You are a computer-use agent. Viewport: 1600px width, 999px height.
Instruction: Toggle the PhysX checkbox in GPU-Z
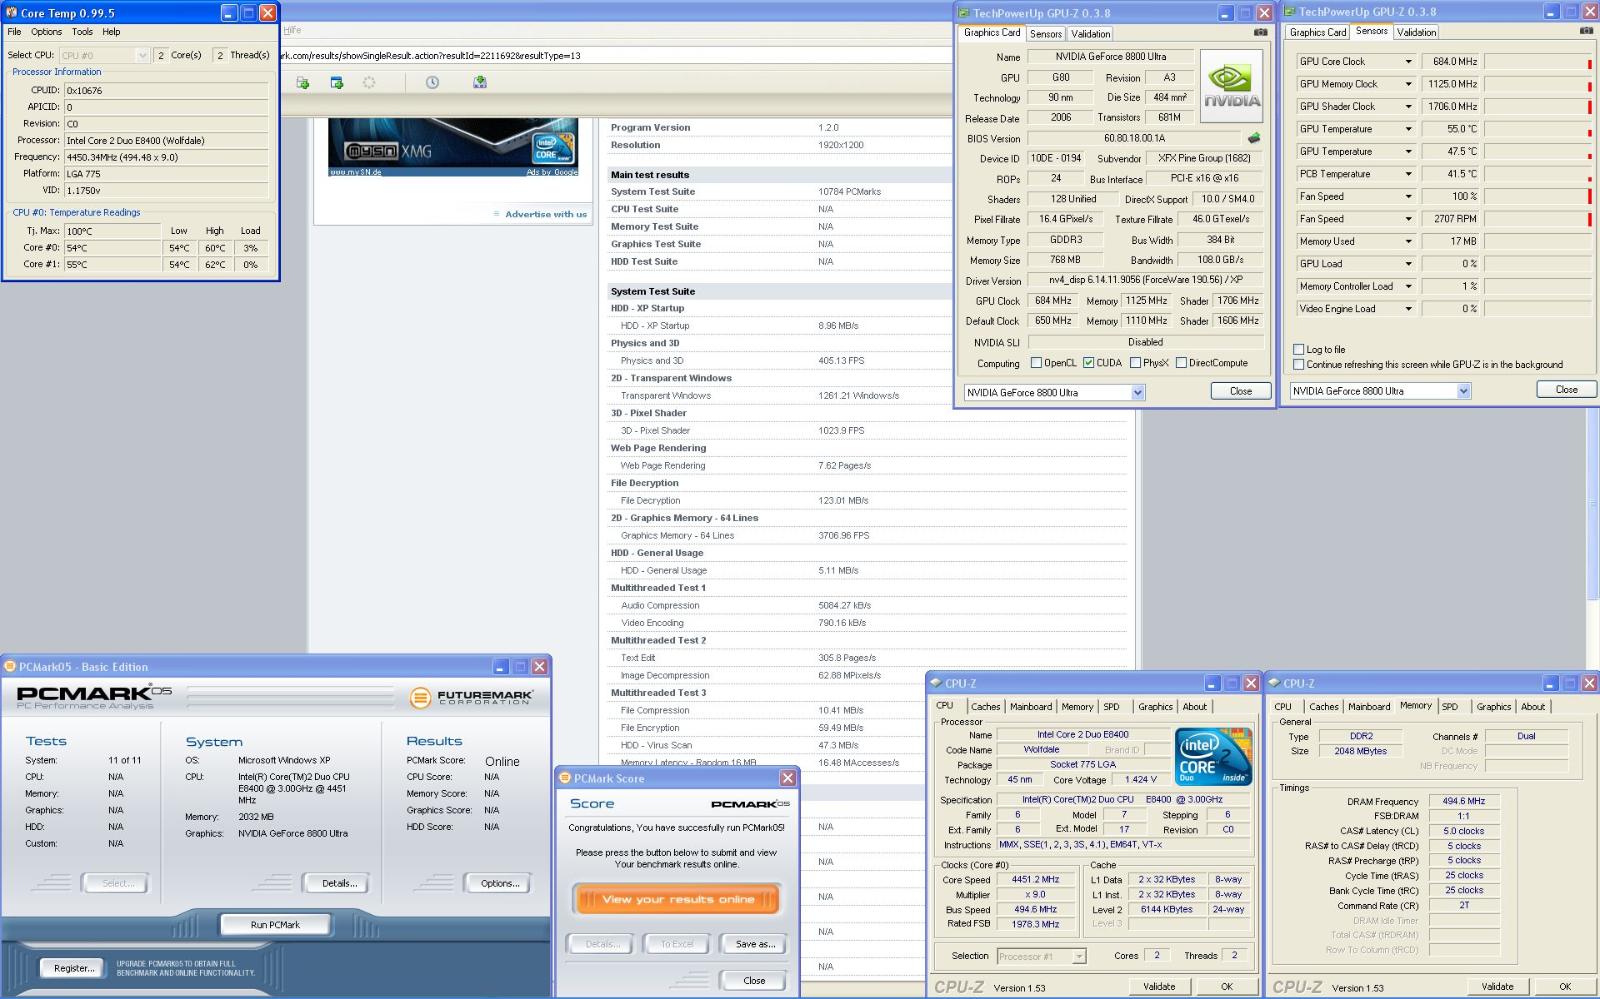pos(1135,363)
